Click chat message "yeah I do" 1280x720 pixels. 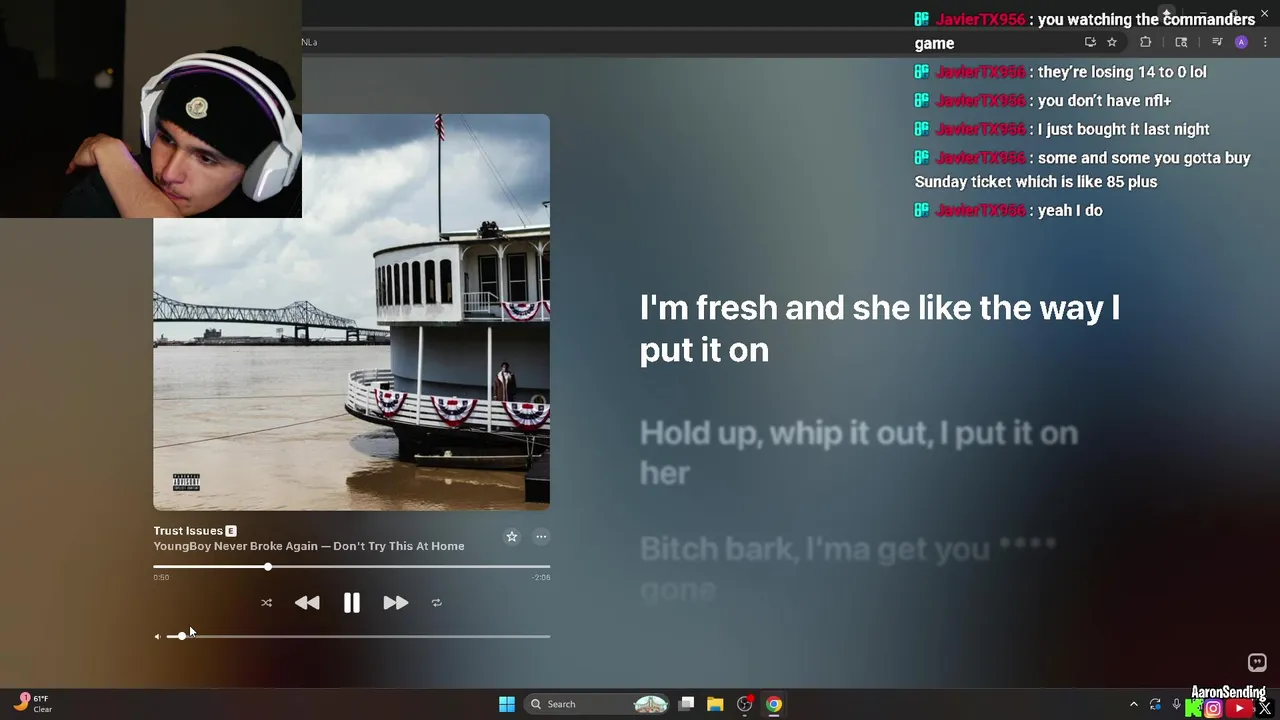[1070, 210]
